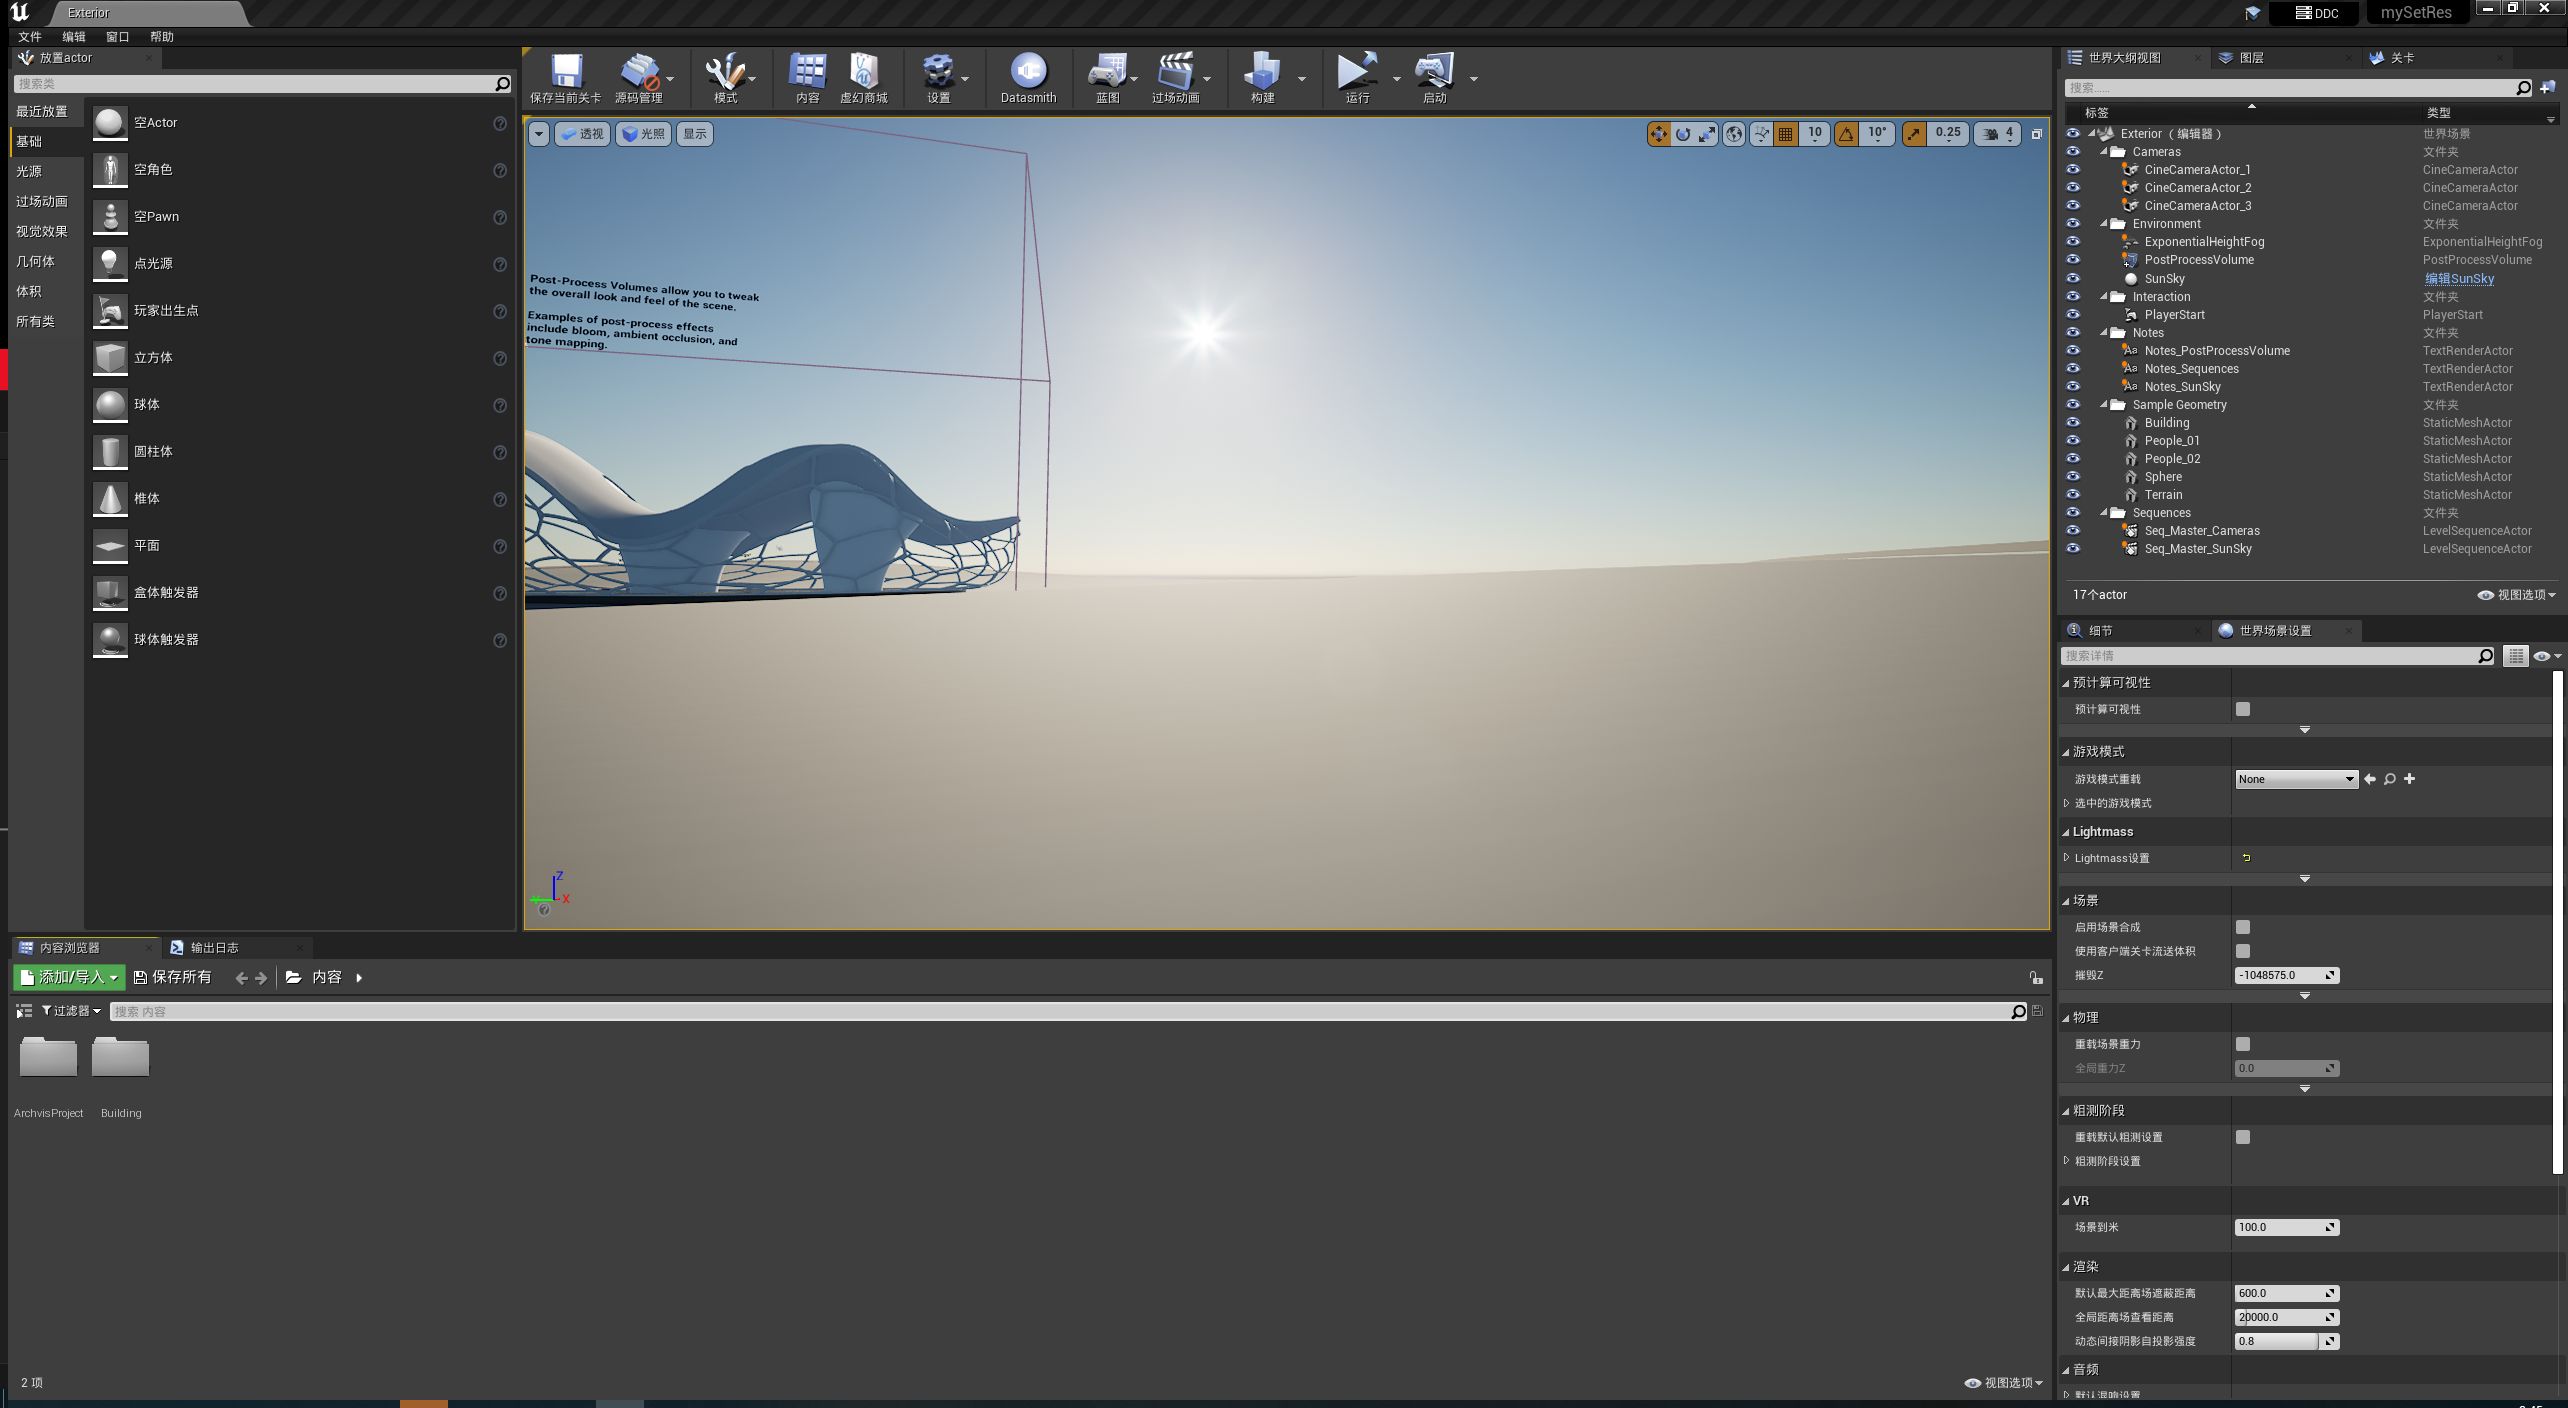Viewport: 2568px width, 1408px height.
Task: Select Empty Actor in Place Actors list
Action: tap(300, 123)
